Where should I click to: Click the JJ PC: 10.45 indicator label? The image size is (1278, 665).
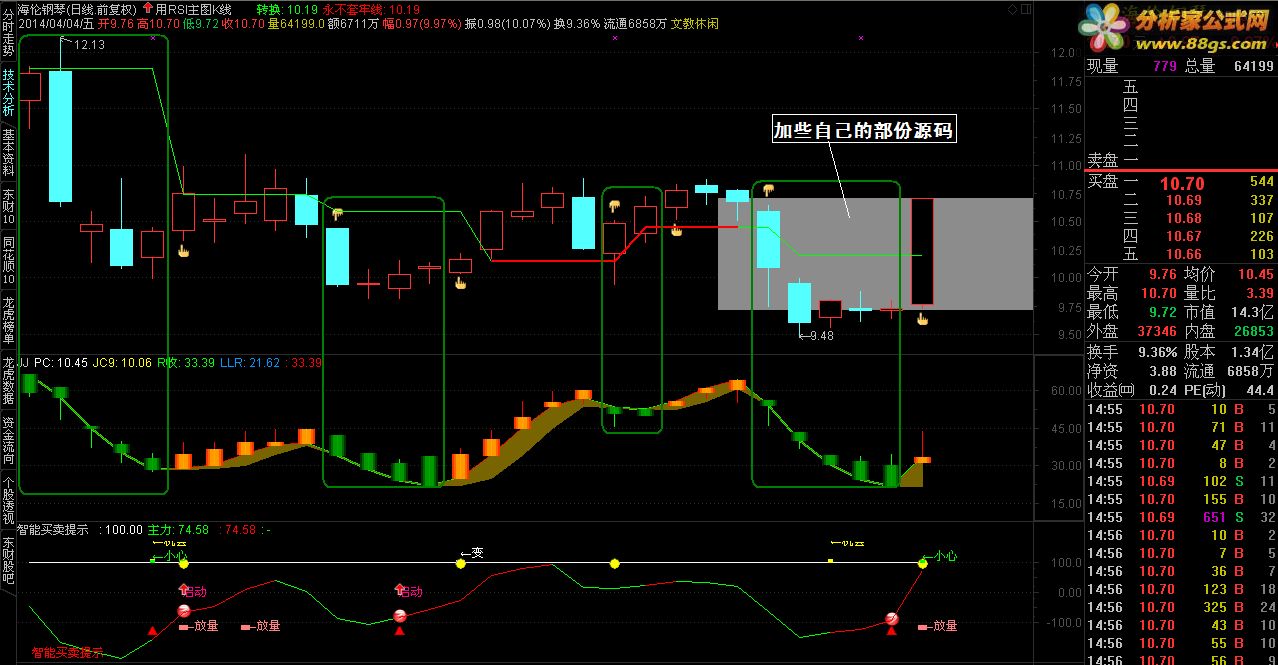click(52, 362)
